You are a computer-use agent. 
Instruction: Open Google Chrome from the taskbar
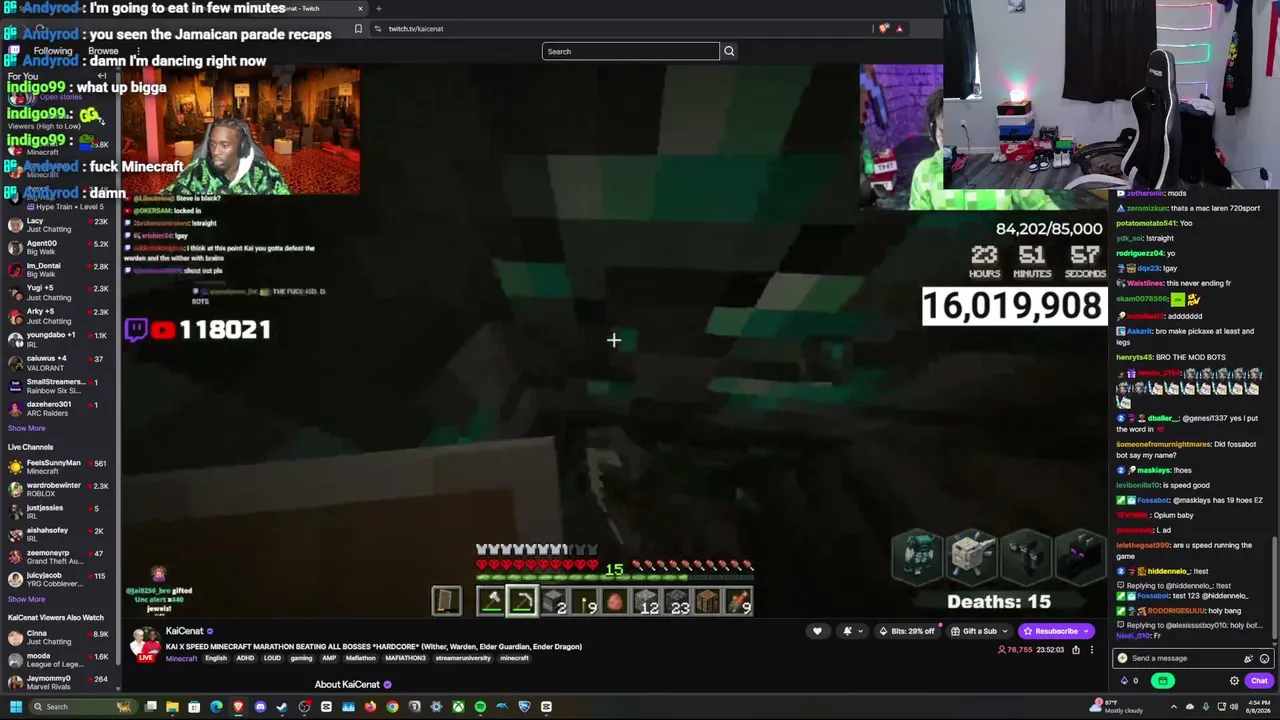click(392, 707)
